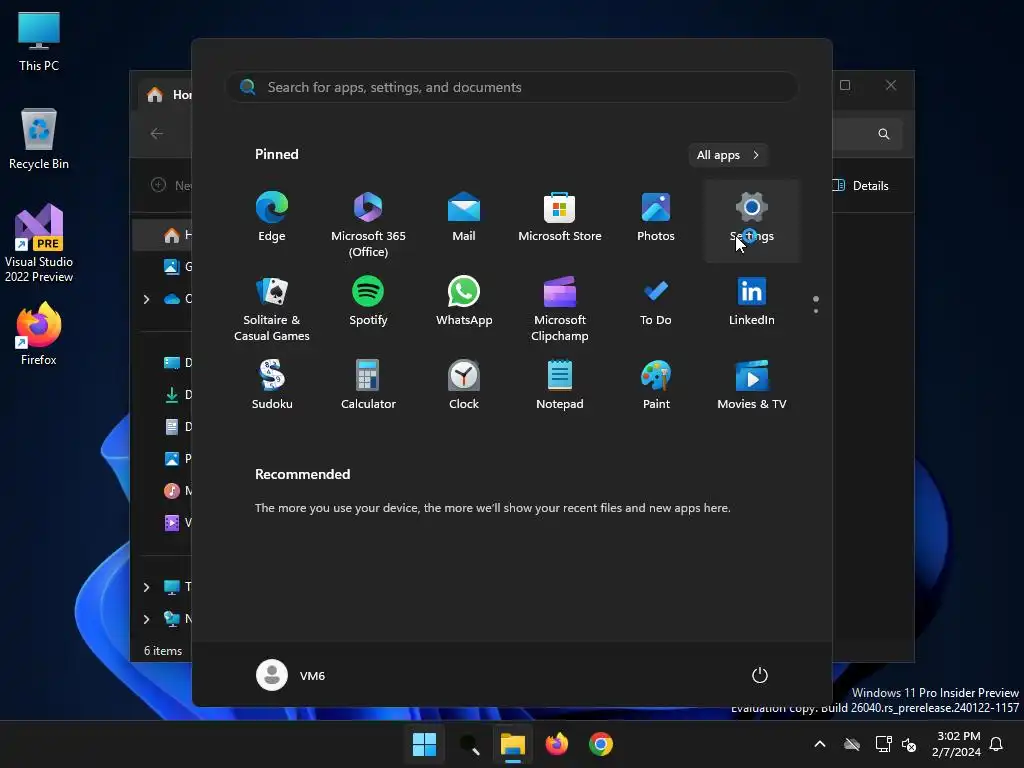The width and height of the screenshot is (1024, 768).
Task: Select the Recycle Bin desktop icon
Action: (x=39, y=139)
